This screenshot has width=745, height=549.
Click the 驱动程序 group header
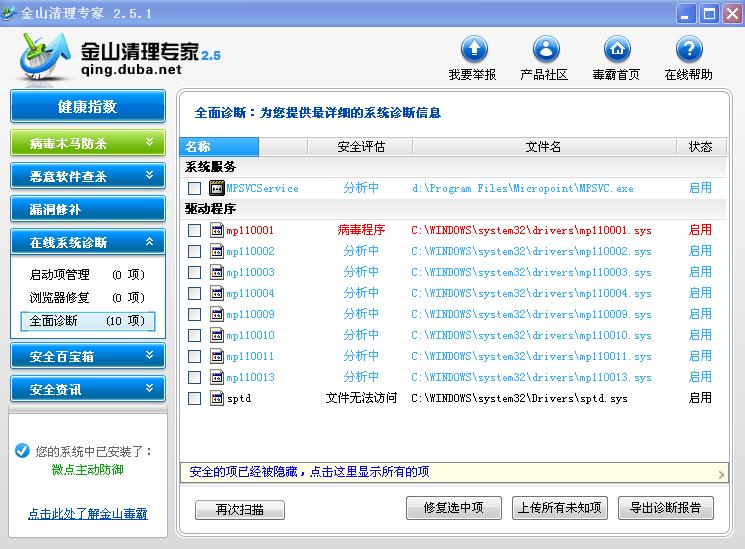[x=210, y=209]
